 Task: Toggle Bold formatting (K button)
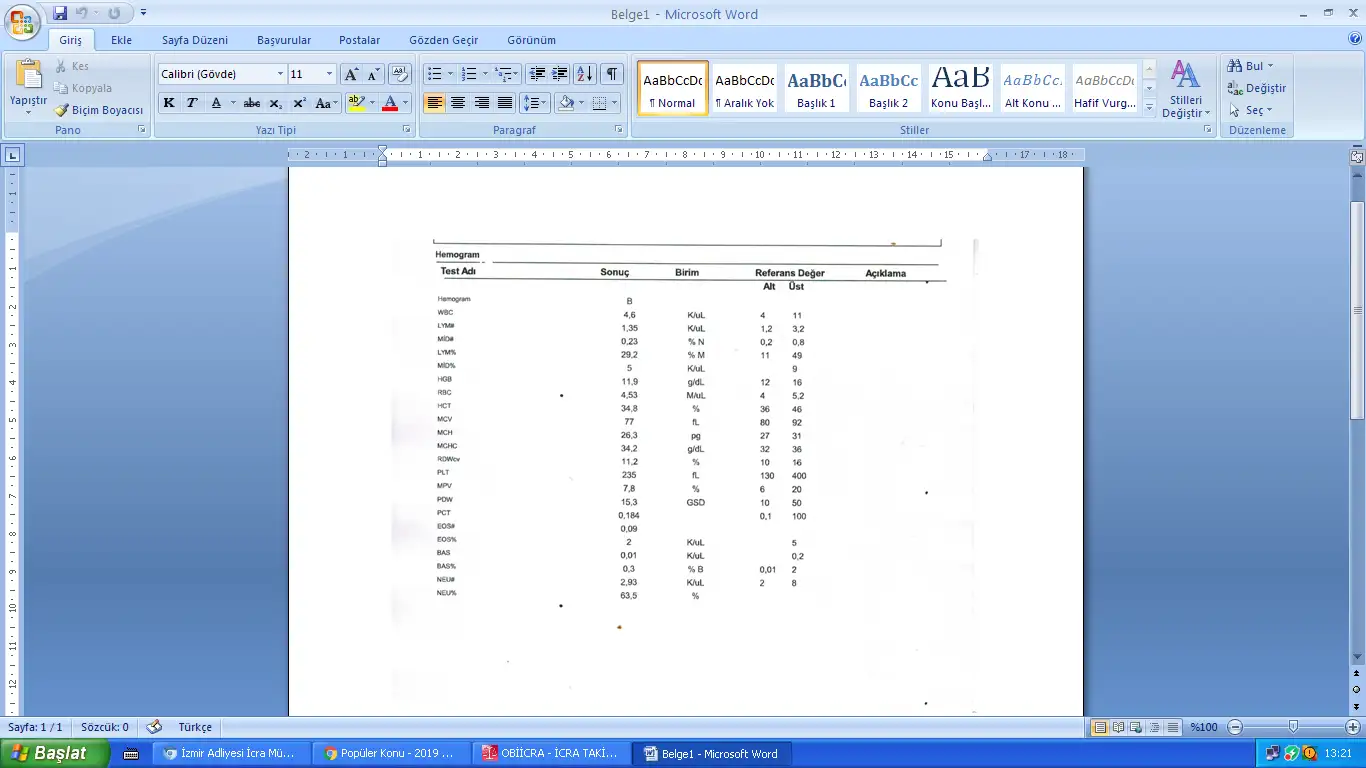(x=169, y=103)
